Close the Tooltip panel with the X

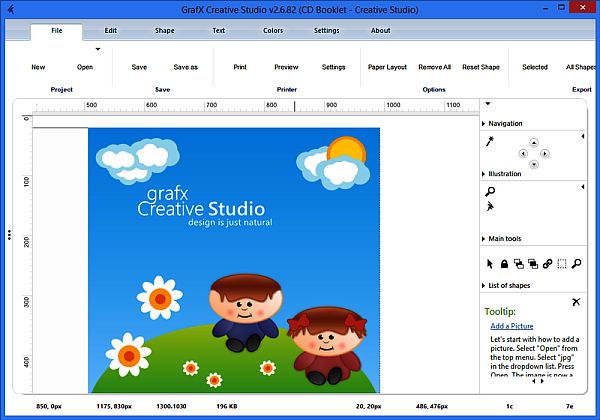coord(576,302)
